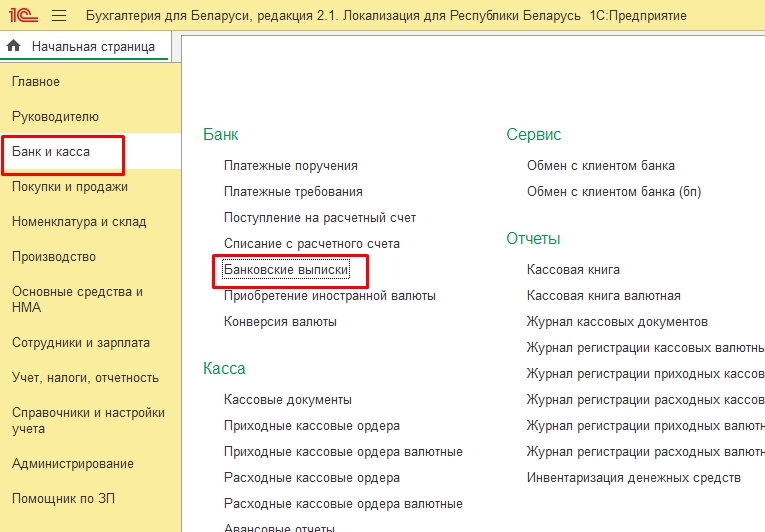Open Обмен с клиентом банка
Viewport: 765px width, 532px height.
click(x=601, y=166)
